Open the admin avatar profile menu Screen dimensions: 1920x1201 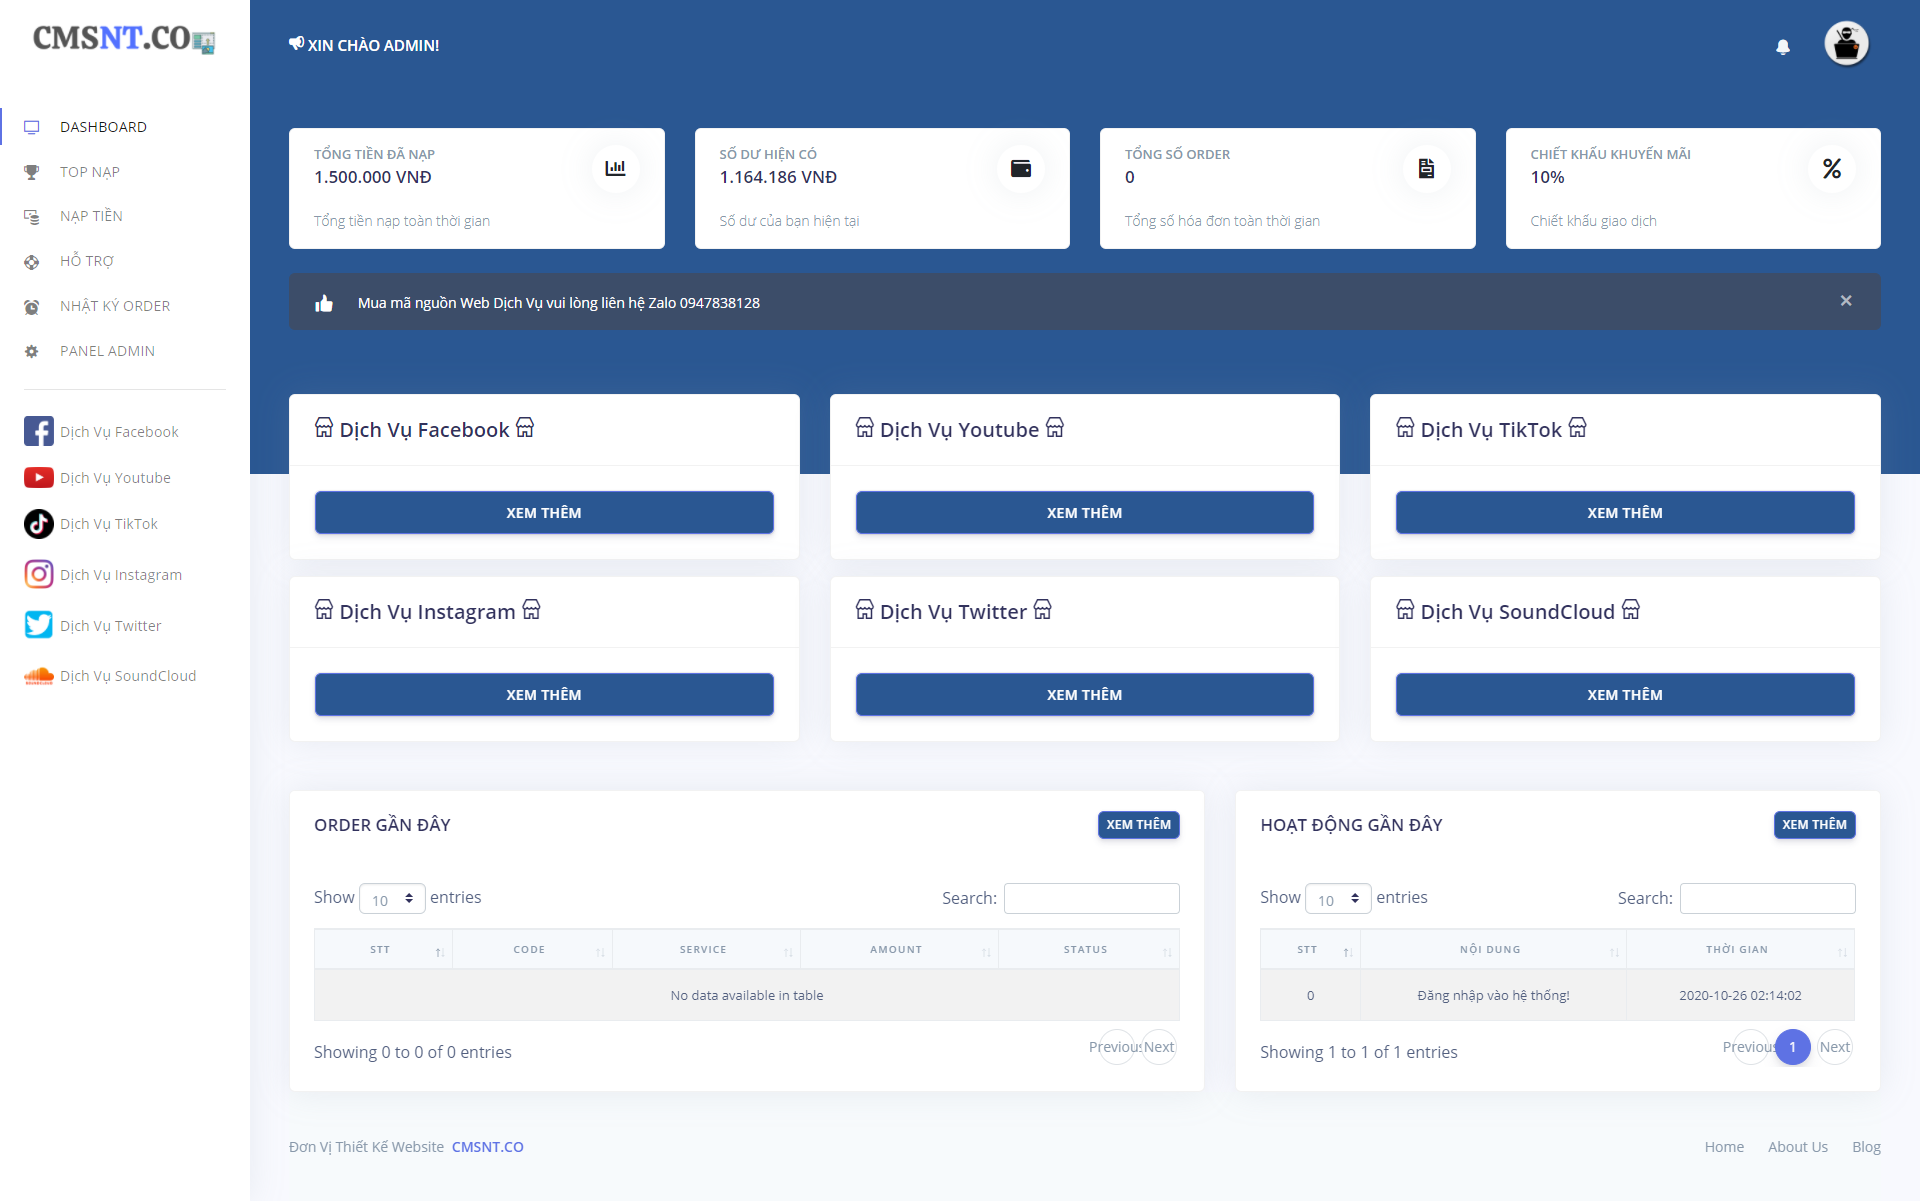point(1845,44)
